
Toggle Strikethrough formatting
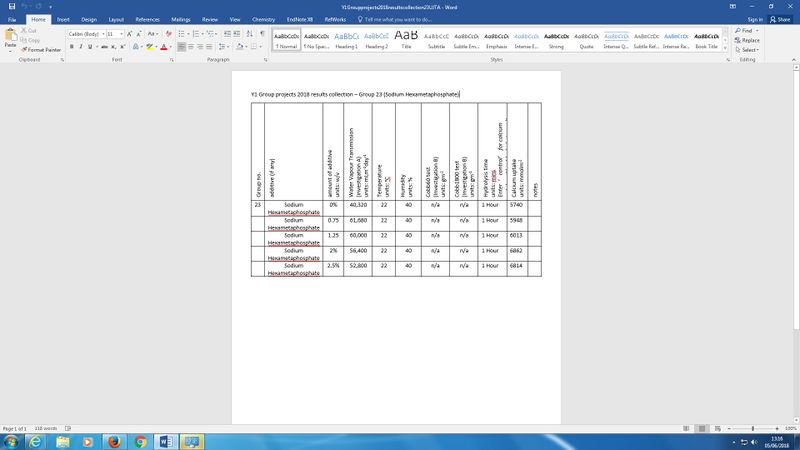pyautogui.click(x=104, y=46)
